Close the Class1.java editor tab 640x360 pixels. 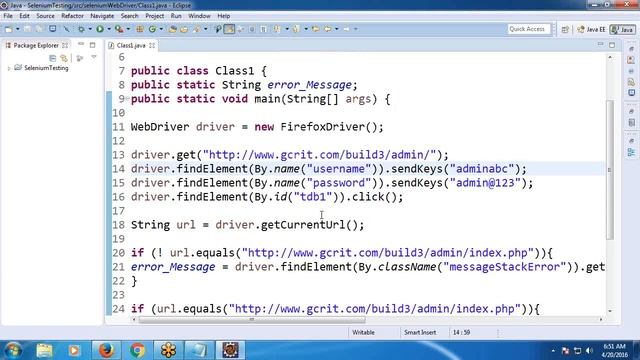(x=152, y=45)
